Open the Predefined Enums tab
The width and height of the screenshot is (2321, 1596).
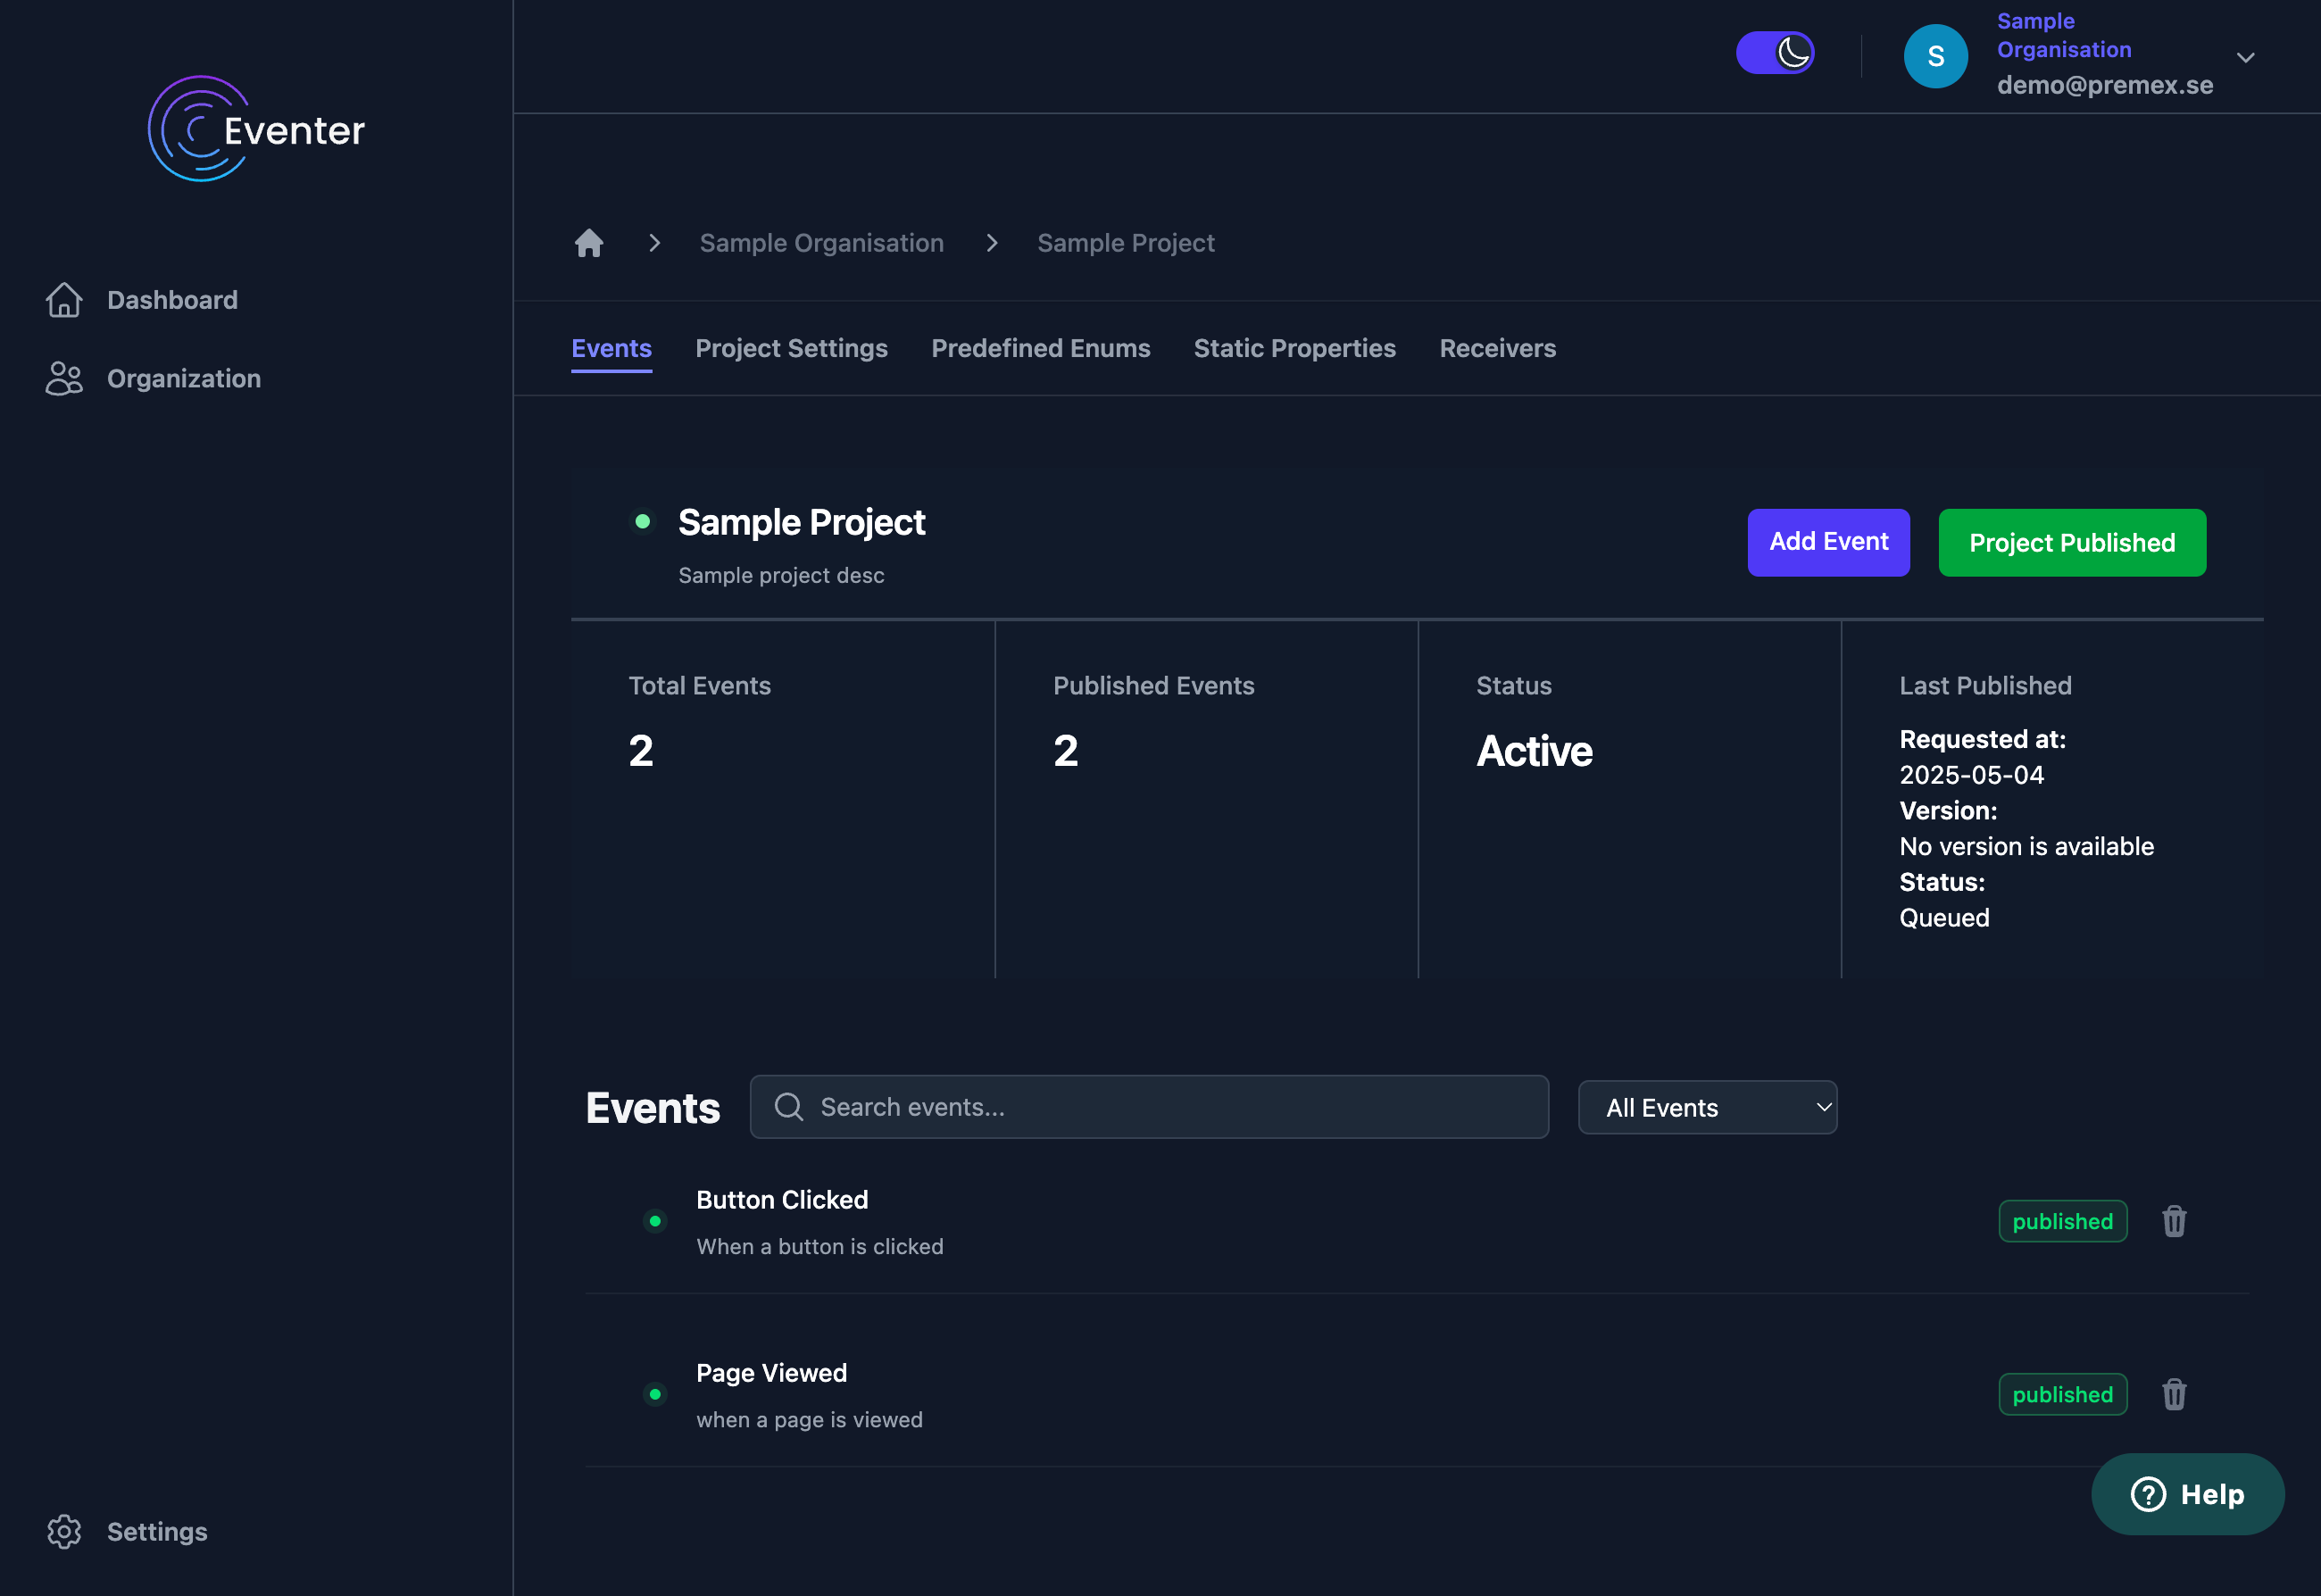coord(1041,348)
